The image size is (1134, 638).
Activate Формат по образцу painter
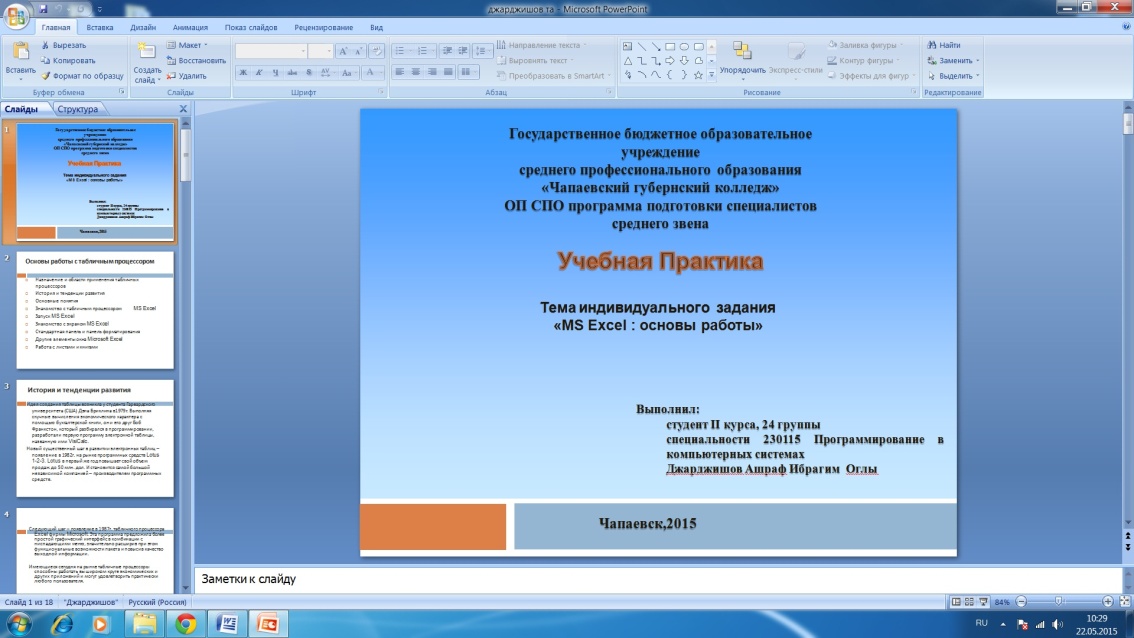click(x=82, y=76)
